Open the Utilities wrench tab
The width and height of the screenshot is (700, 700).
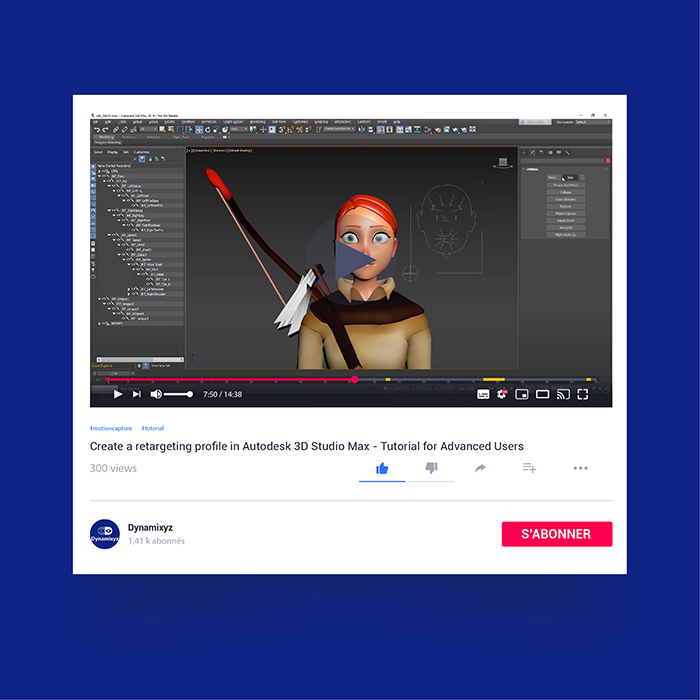[567, 152]
